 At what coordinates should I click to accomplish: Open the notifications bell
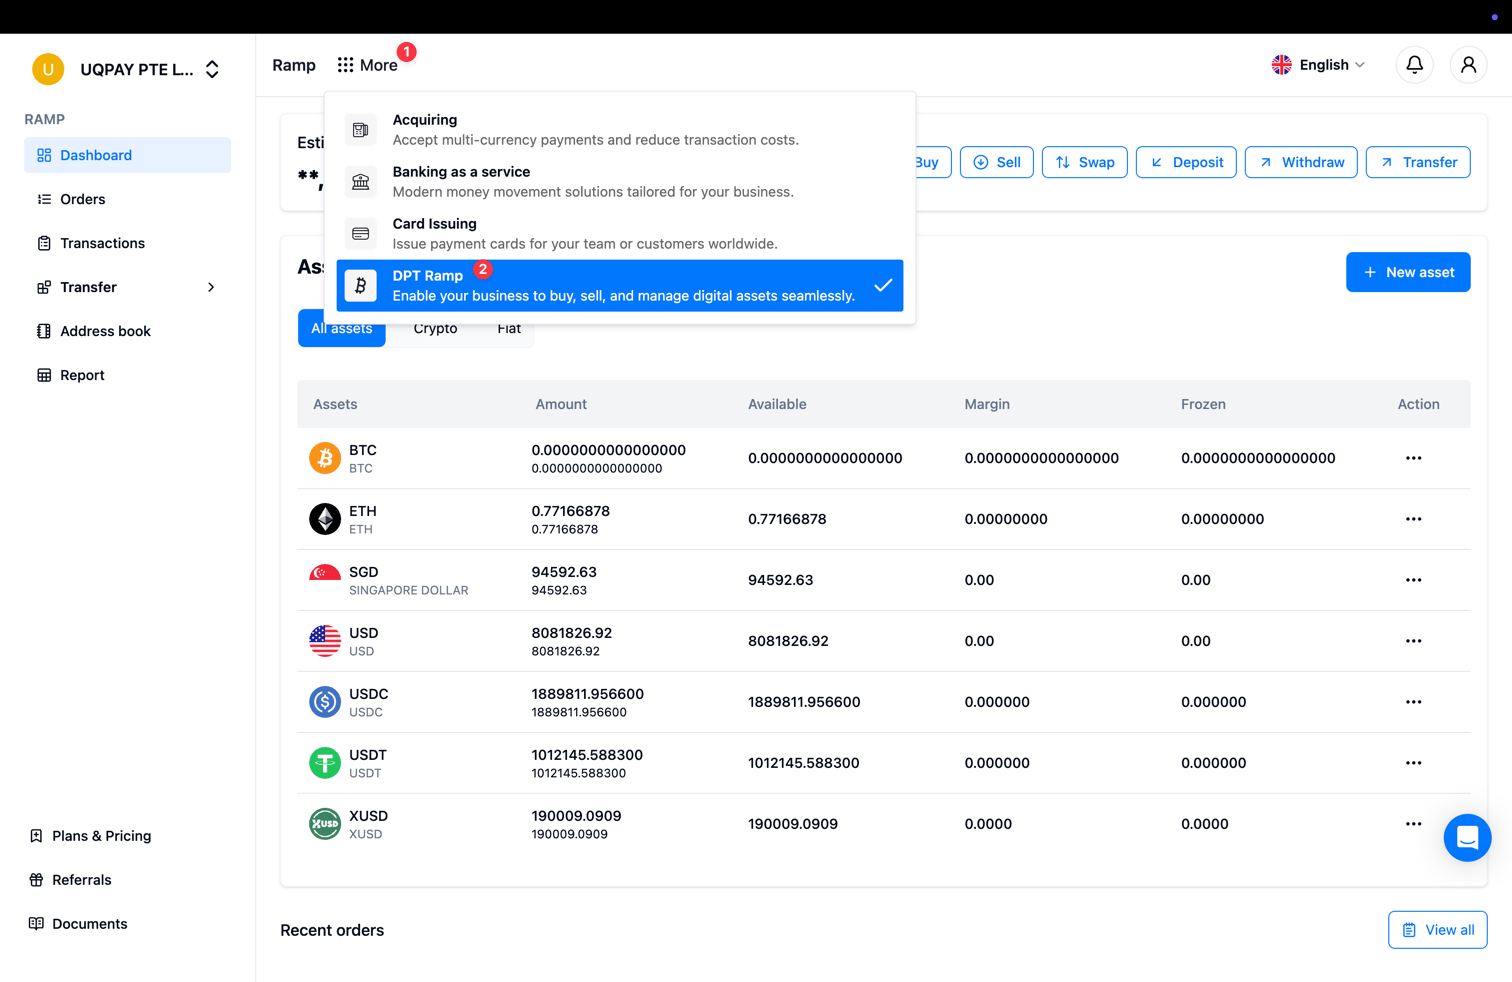(1414, 65)
